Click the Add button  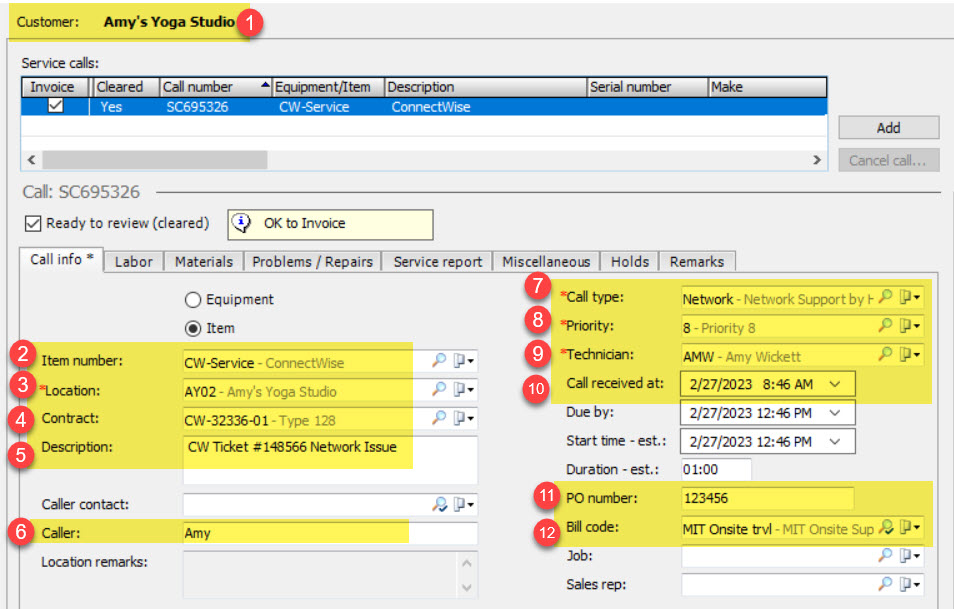coord(888,128)
